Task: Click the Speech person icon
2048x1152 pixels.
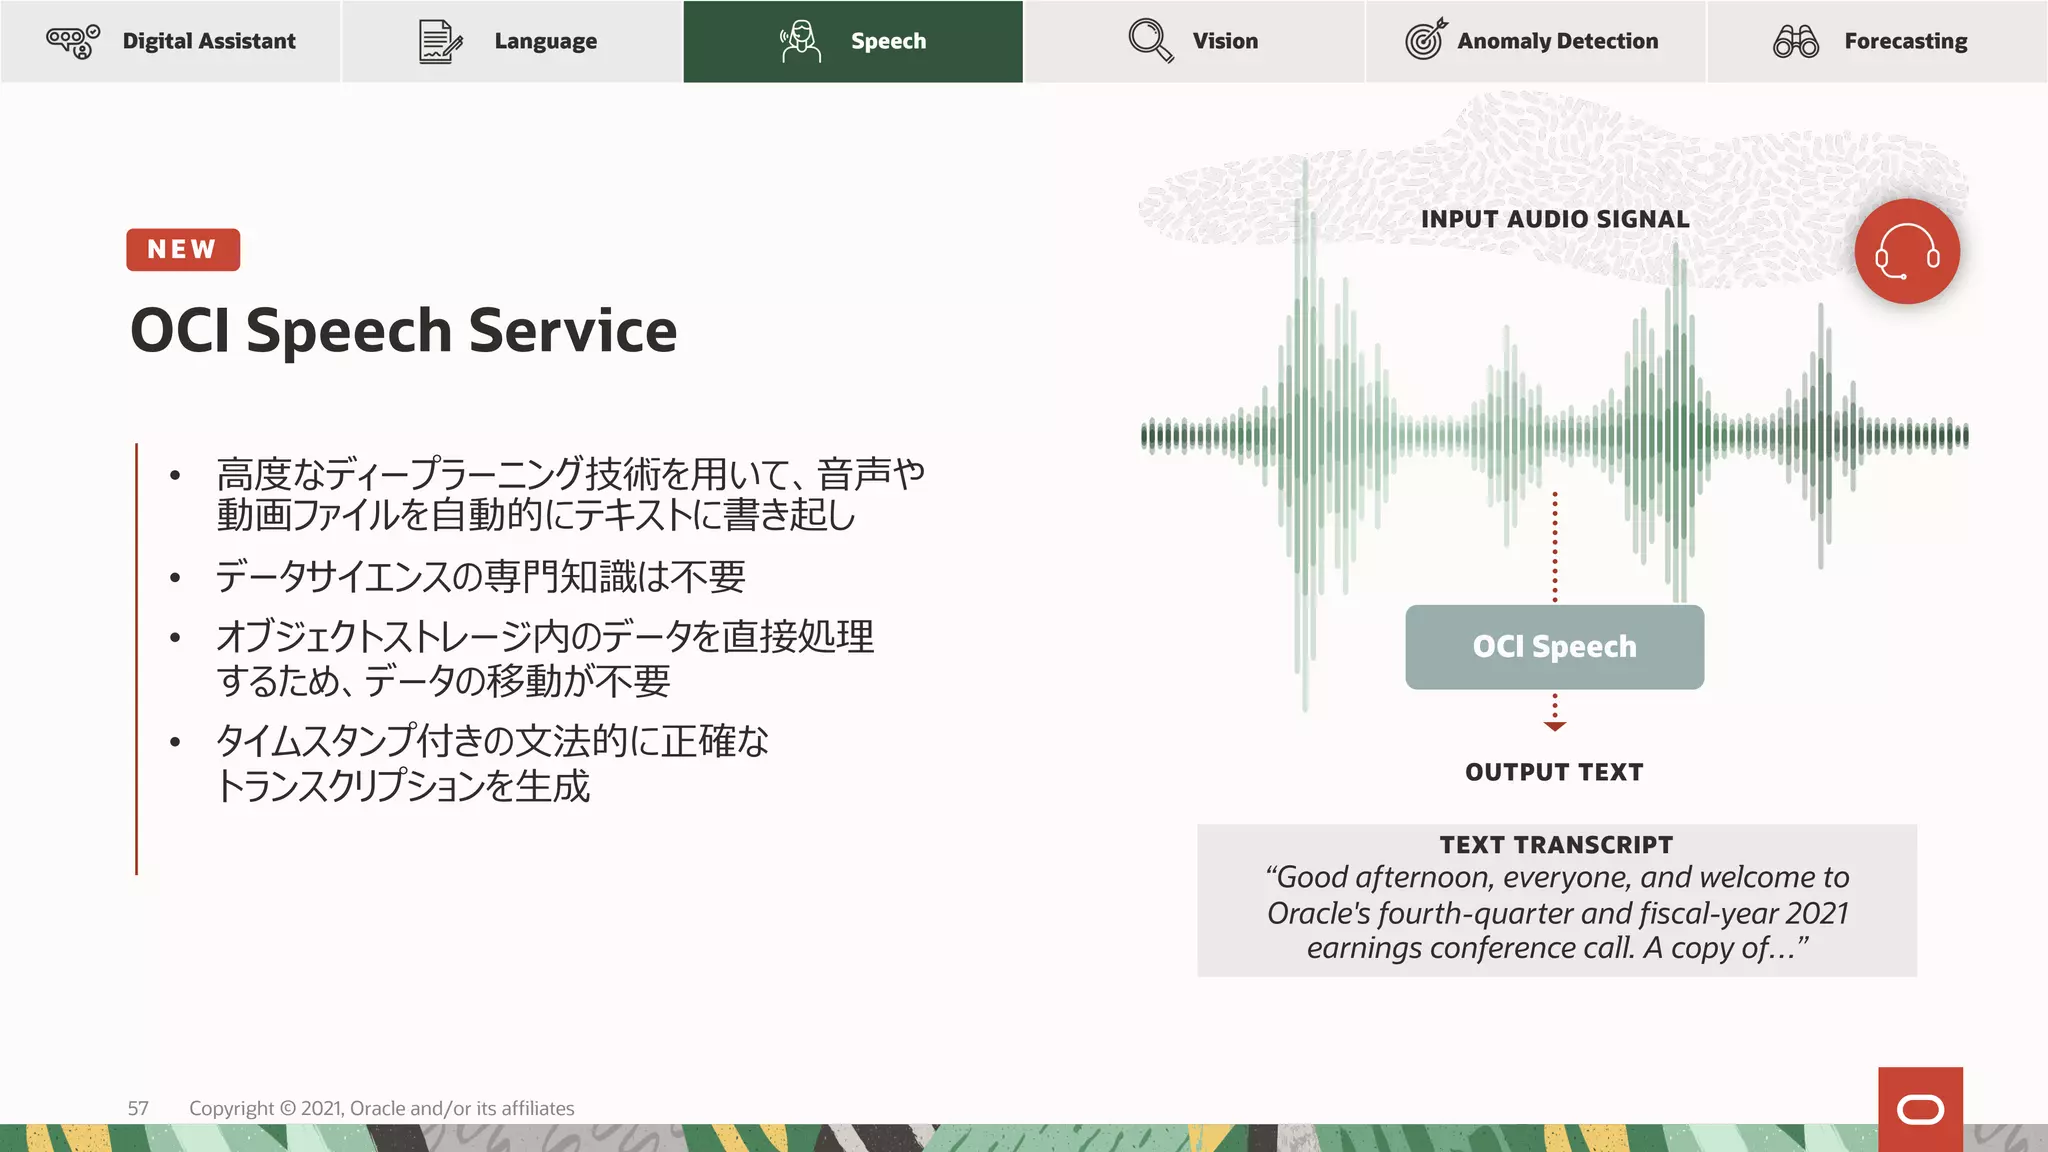Action: tap(800, 42)
